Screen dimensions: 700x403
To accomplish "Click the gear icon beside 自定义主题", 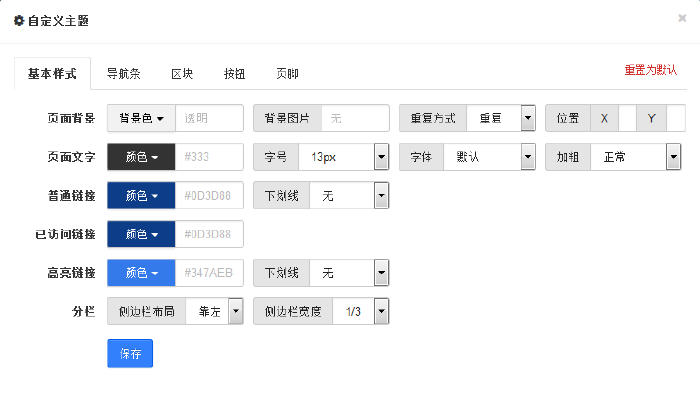I will 18,20.
